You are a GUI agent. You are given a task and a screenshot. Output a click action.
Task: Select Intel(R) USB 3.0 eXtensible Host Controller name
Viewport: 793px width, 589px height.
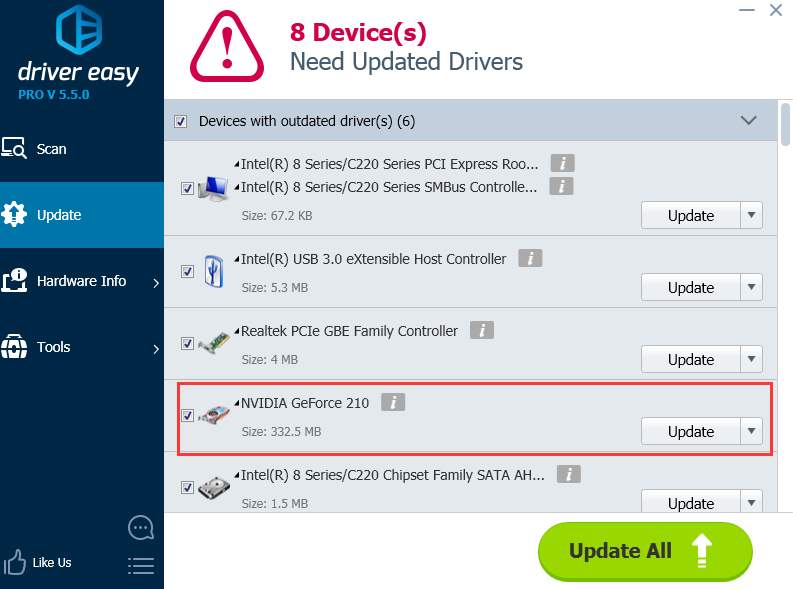tap(373, 259)
